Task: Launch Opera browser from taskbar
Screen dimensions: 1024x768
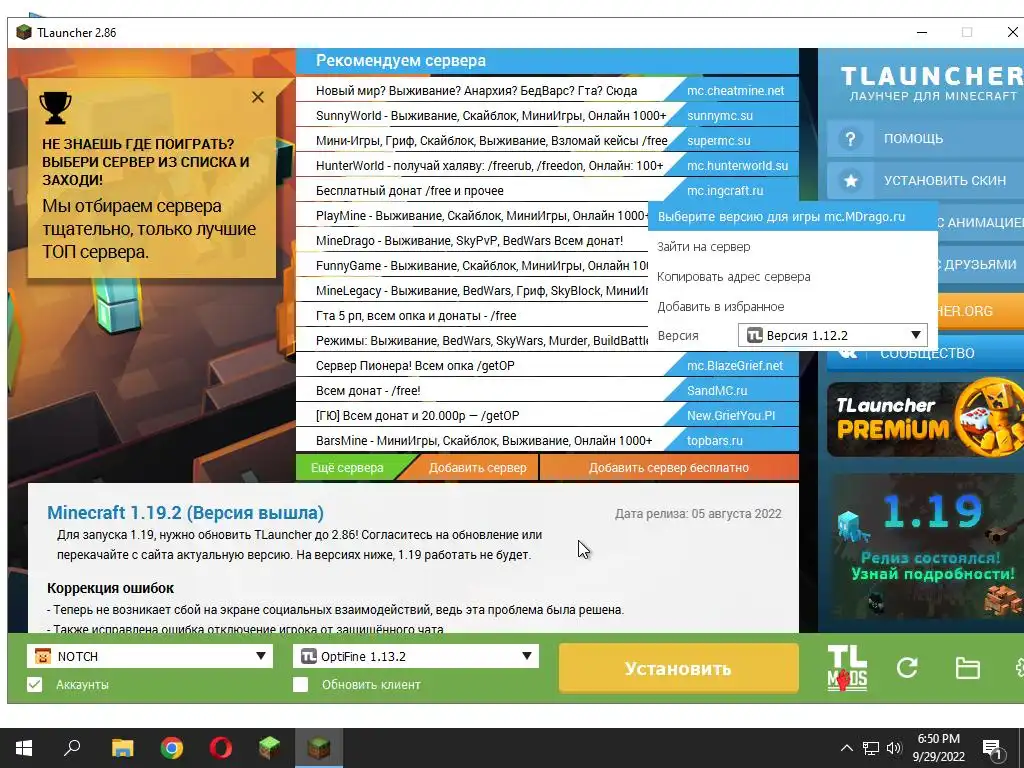Action: 221,748
